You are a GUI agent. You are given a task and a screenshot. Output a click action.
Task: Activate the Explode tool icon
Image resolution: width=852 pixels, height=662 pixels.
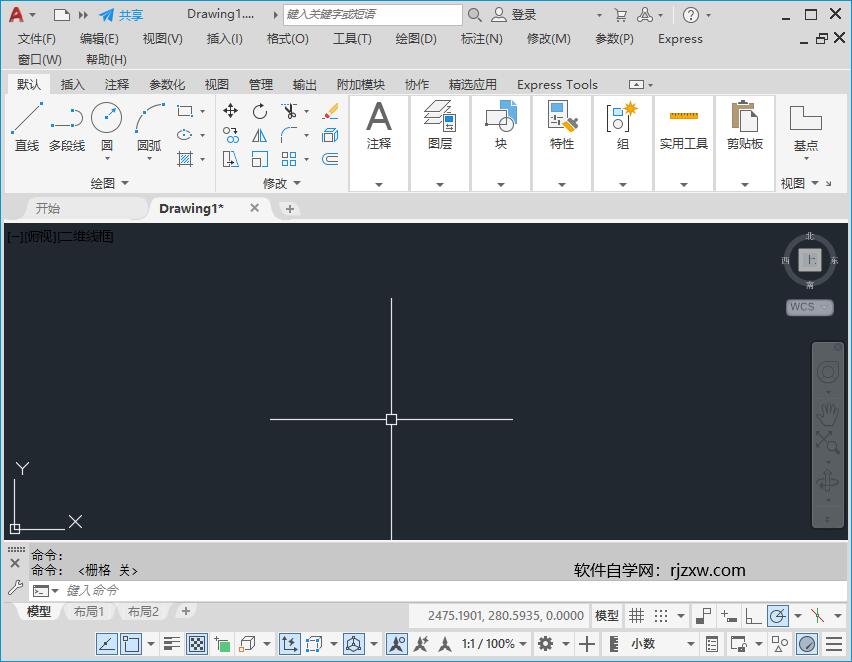pyautogui.click(x=330, y=135)
